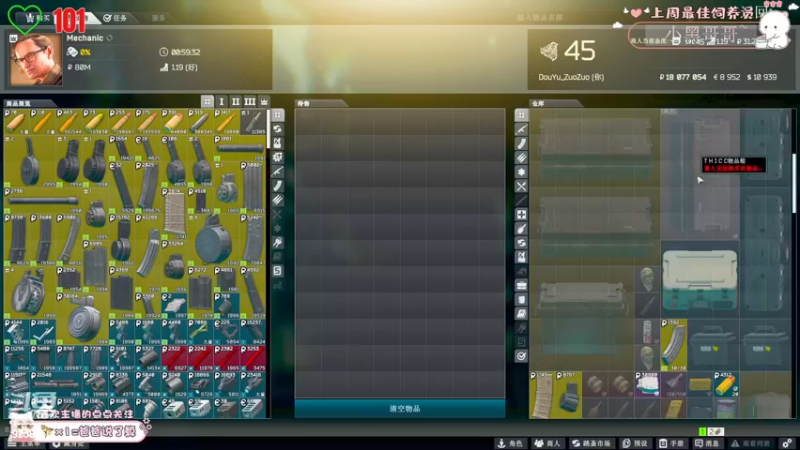This screenshot has height=450, width=800.
Task: Filter stash by medical cross icon
Action: pyautogui.click(x=521, y=214)
